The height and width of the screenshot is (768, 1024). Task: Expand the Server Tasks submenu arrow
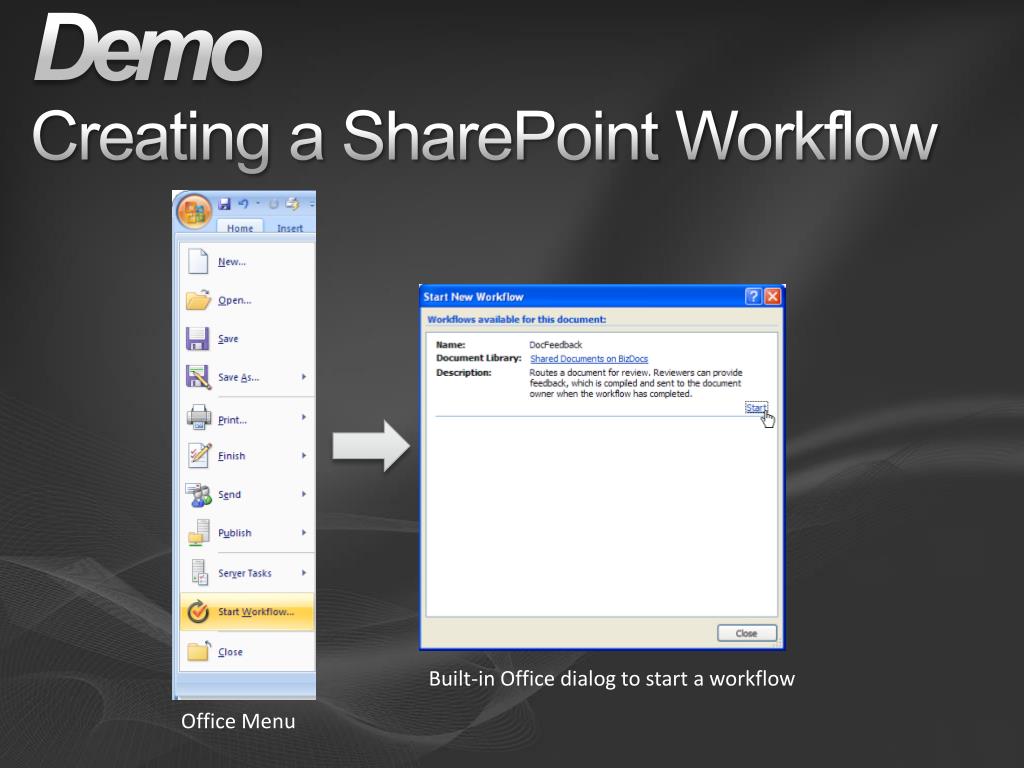[304, 573]
